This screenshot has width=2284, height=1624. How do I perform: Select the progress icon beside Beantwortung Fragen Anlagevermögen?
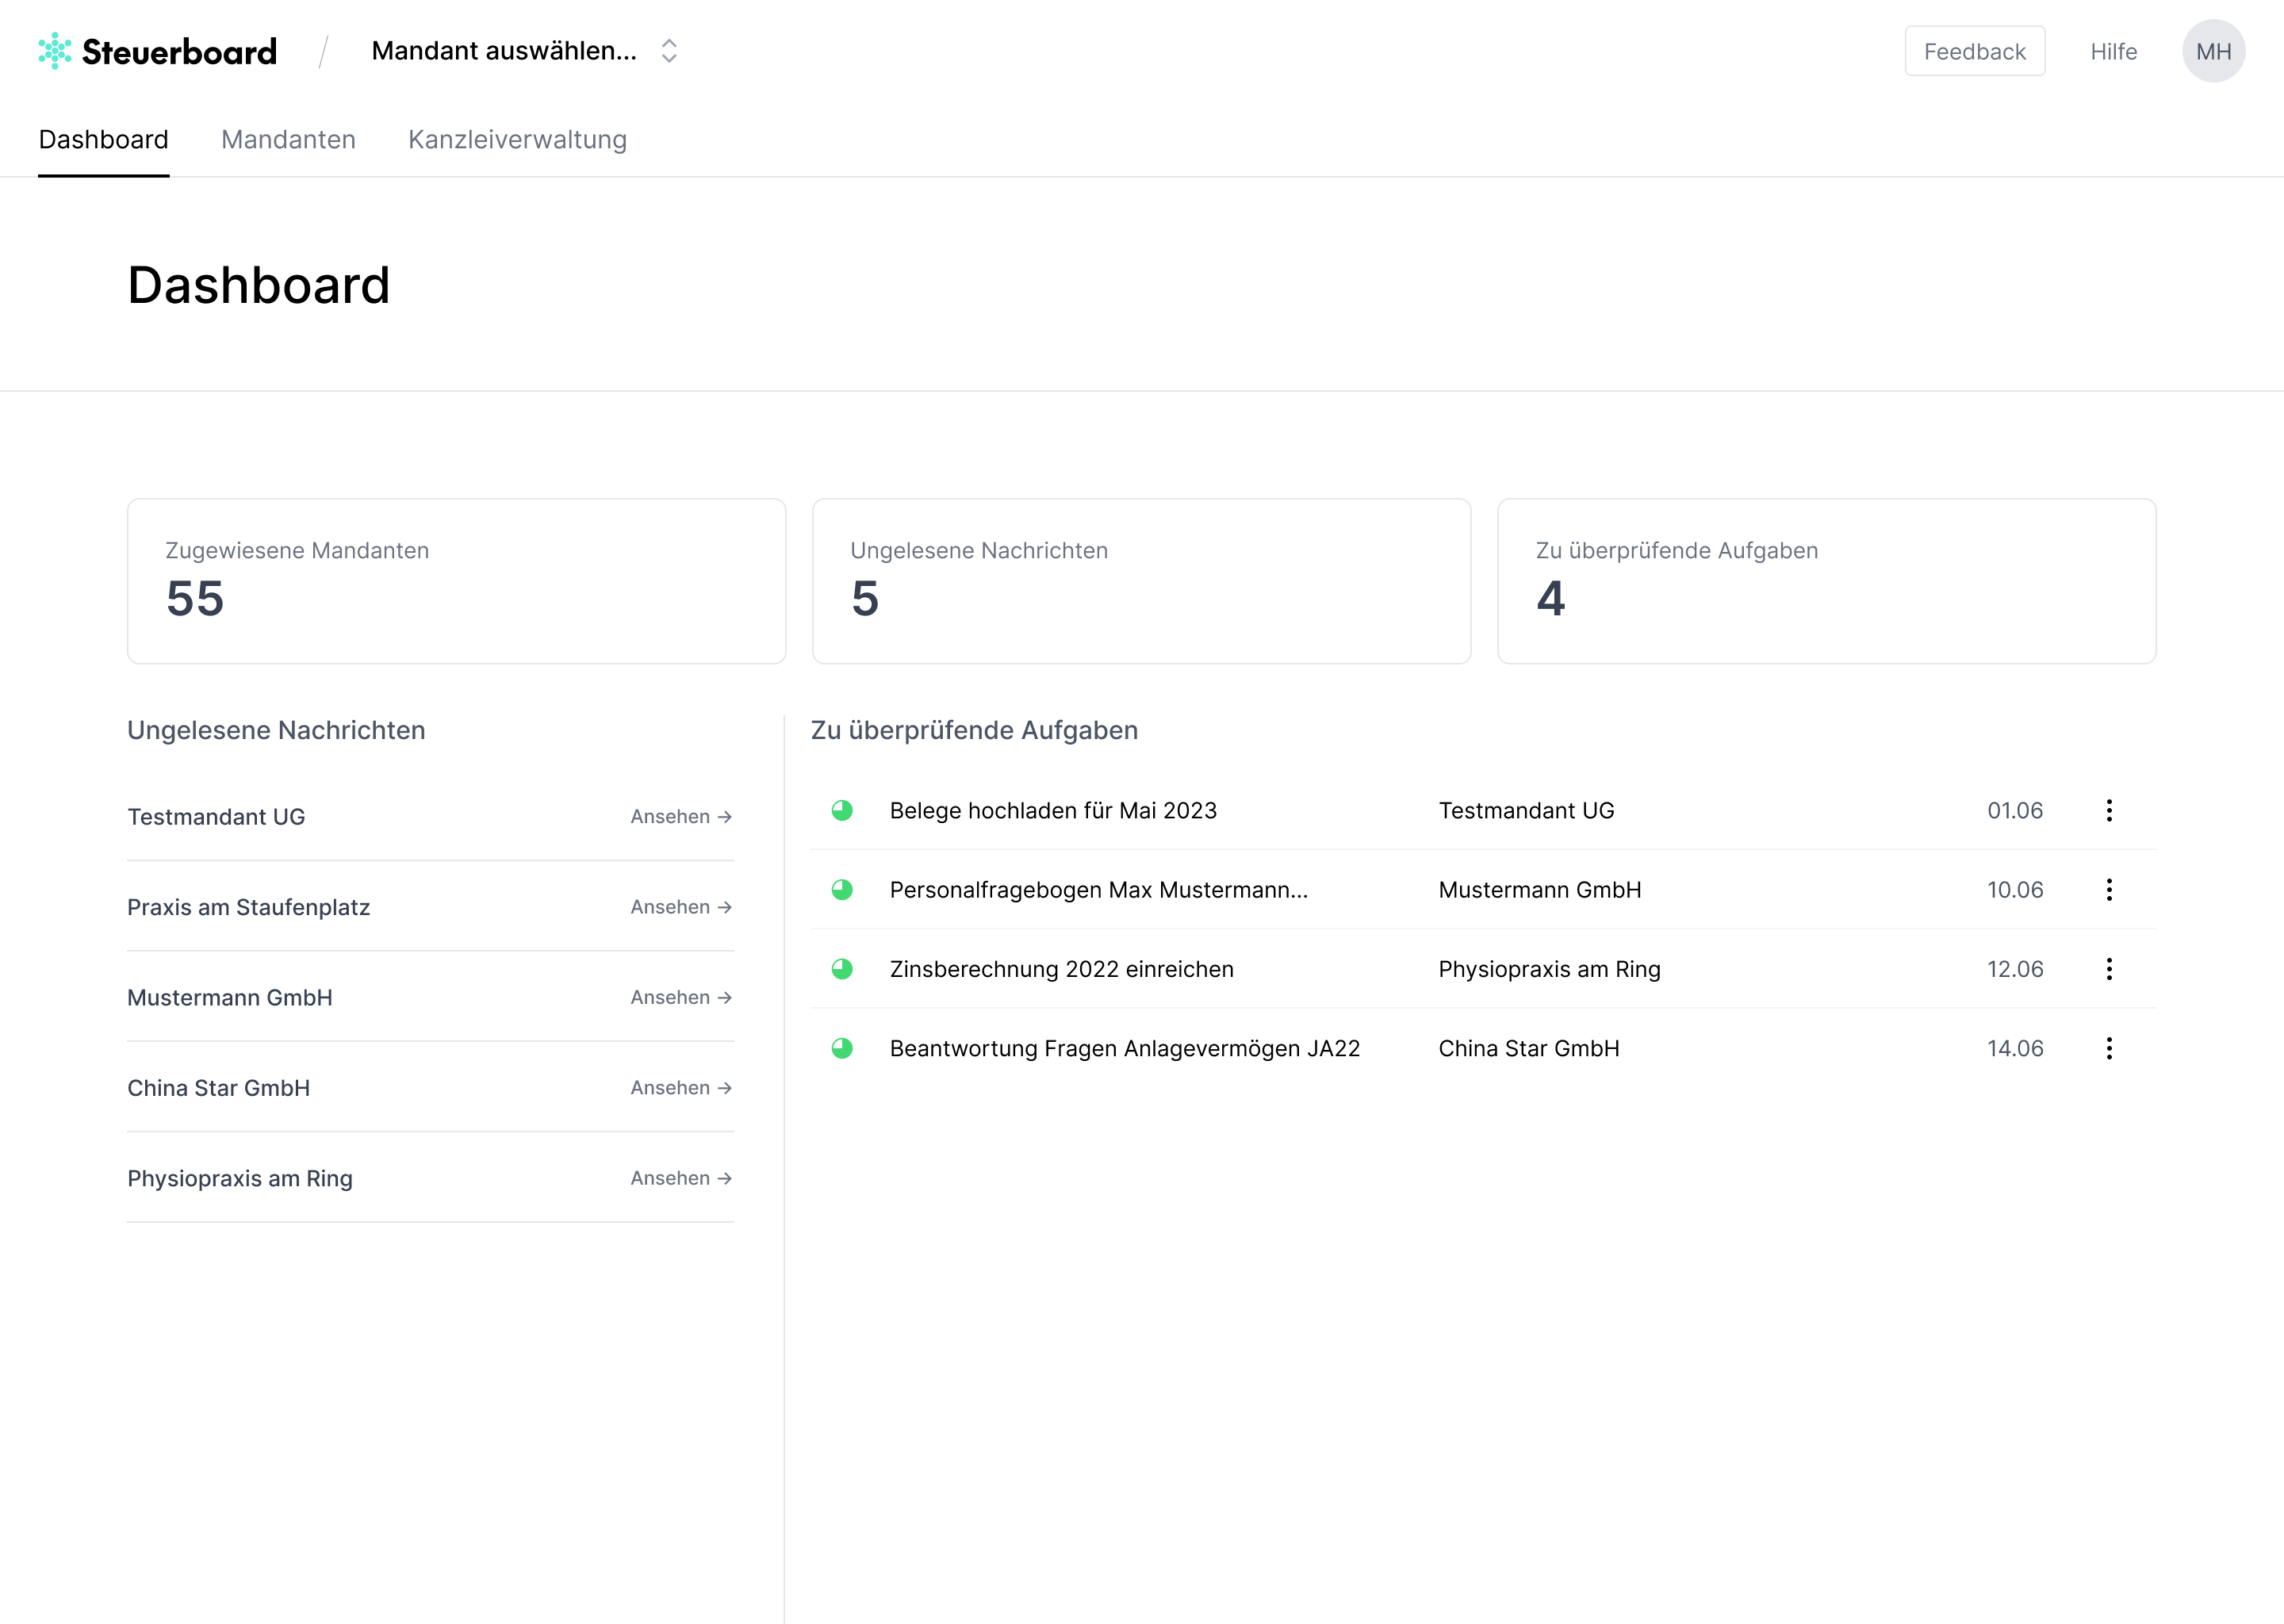842,1048
